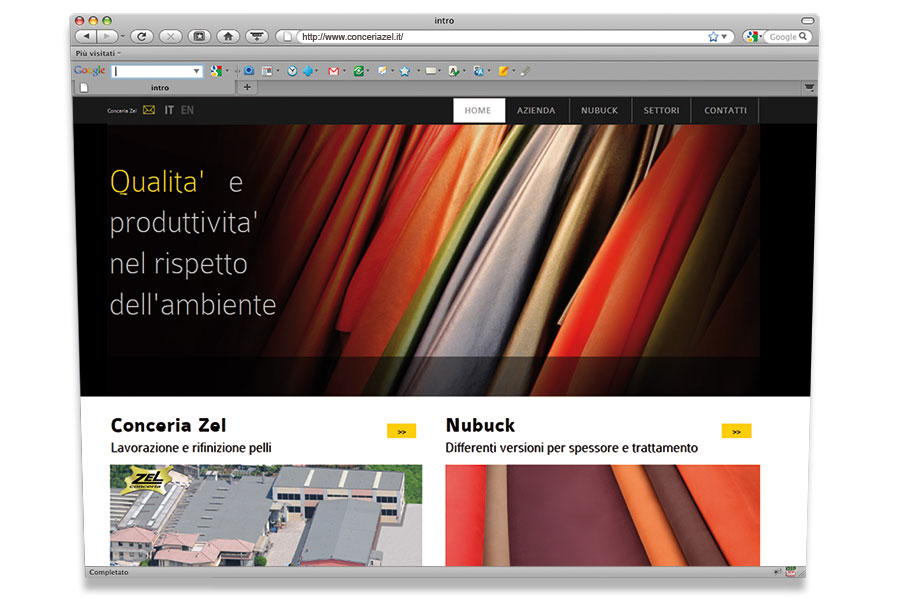Screen dimensions: 900x600
Task: Click the status bar add-on icon
Action: (791, 572)
